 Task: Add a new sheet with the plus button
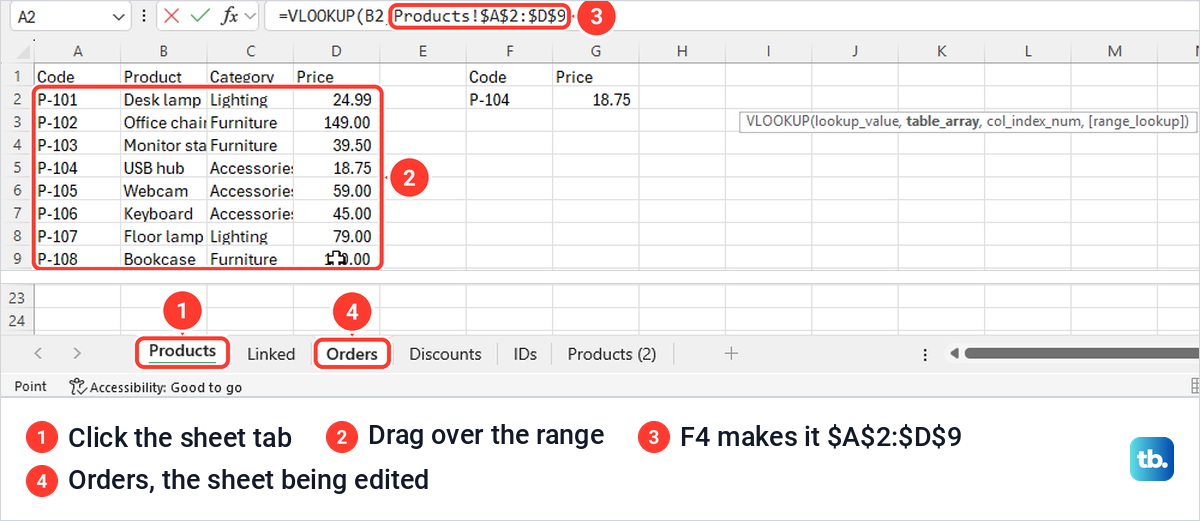click(731, 353)
